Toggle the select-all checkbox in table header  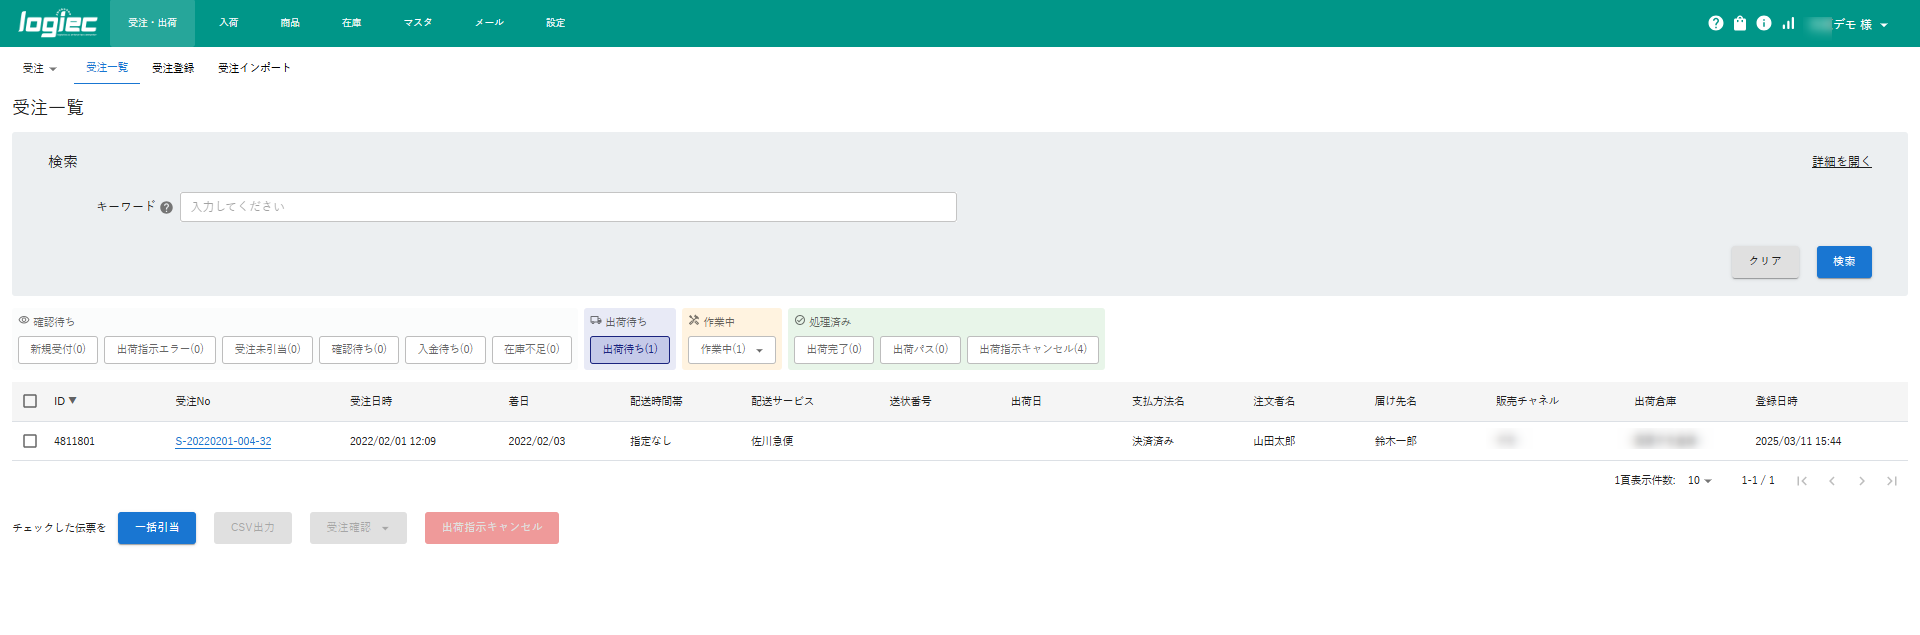click(30, 401)
